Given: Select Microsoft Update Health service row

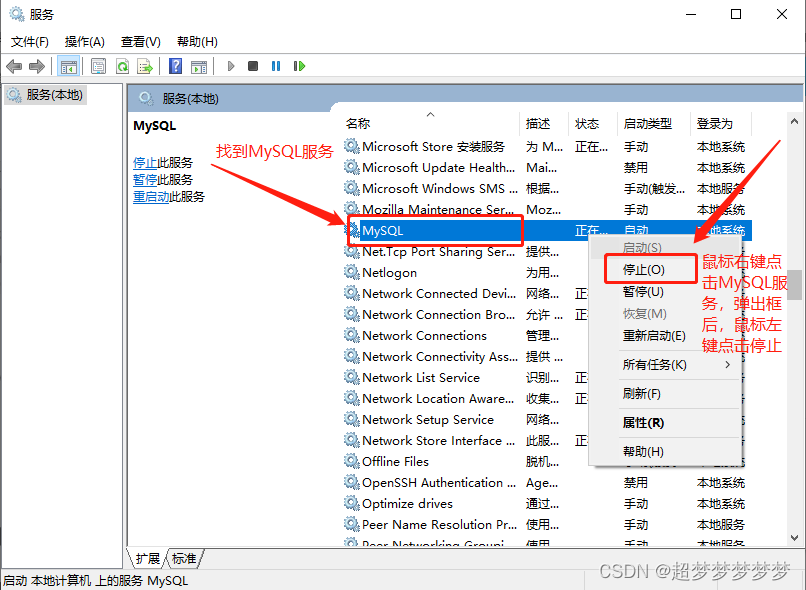Looking at the screenshot, I should click(x=547, y=168).
